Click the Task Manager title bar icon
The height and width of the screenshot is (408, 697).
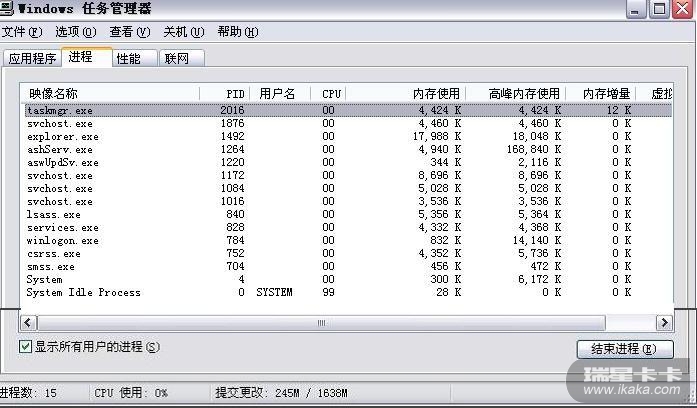pyautogui.click(x=7, y=8)
